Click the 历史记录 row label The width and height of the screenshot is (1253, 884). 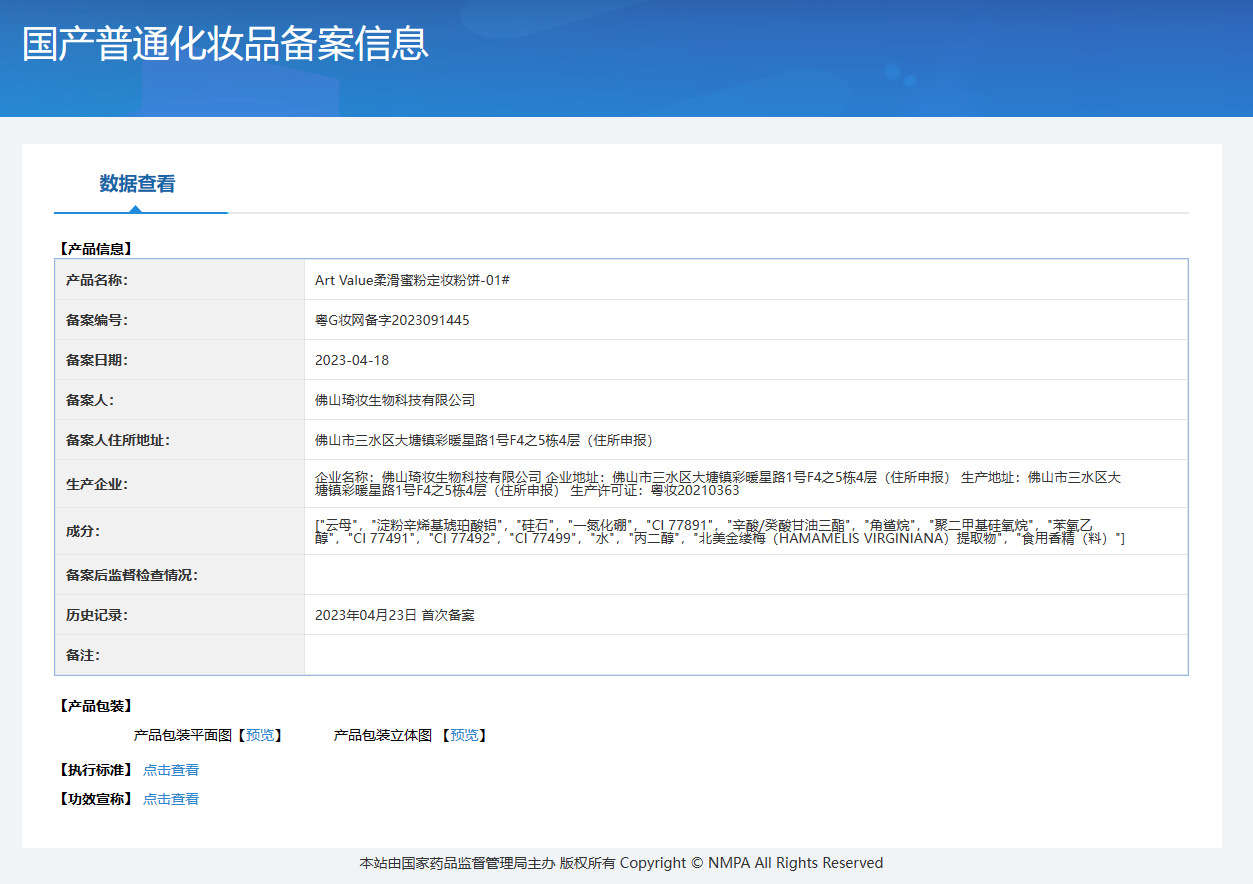97,615
